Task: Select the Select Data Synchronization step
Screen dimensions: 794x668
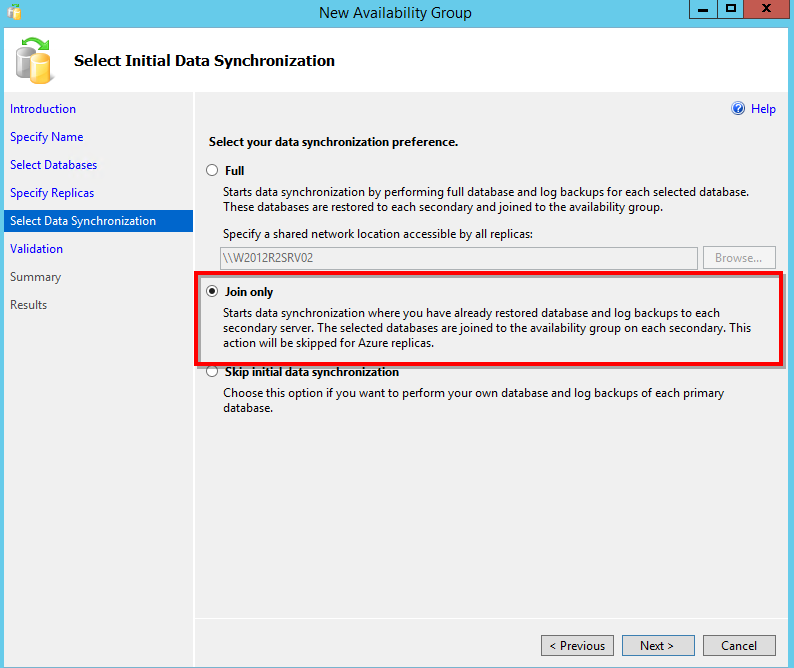Action: click(83, 221)
